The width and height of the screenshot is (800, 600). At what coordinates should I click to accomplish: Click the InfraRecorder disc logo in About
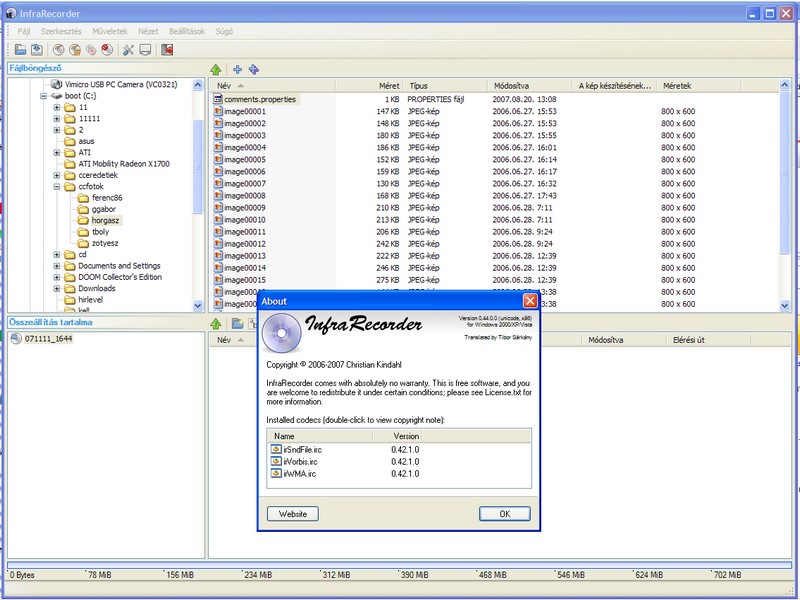click(x=282, y=333)
